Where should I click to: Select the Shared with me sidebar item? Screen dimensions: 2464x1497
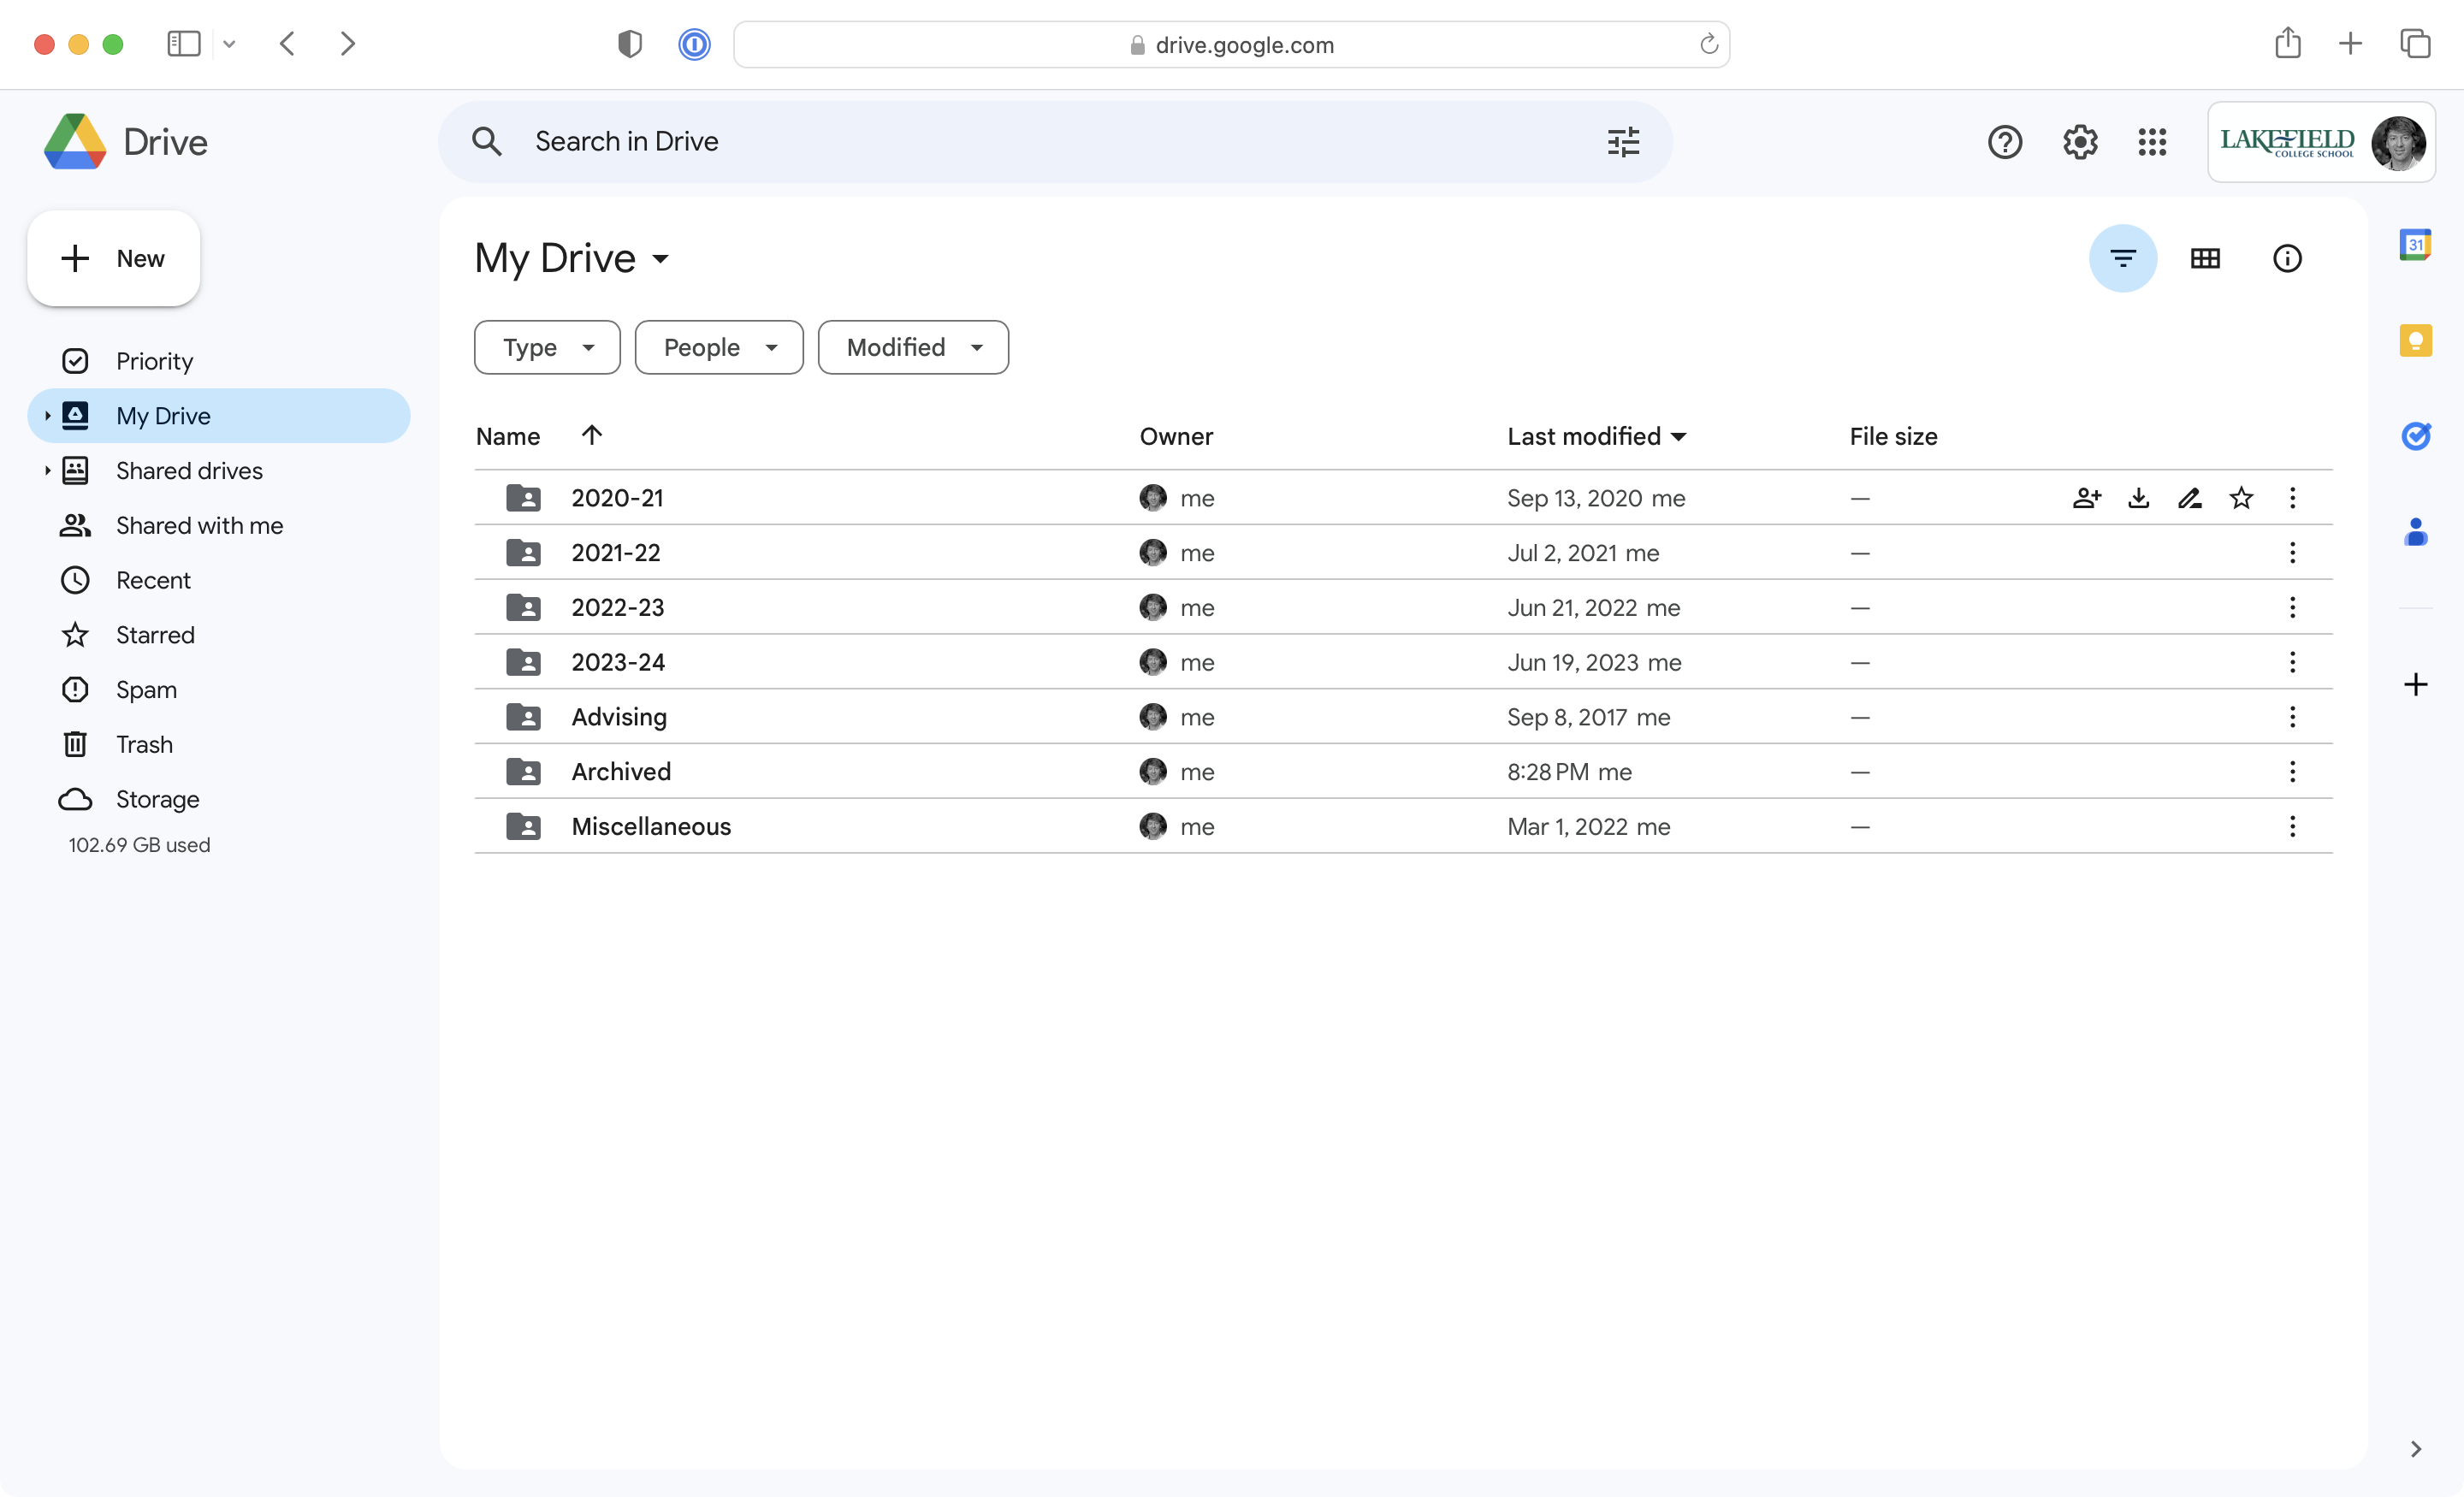(x=198, y=524)
